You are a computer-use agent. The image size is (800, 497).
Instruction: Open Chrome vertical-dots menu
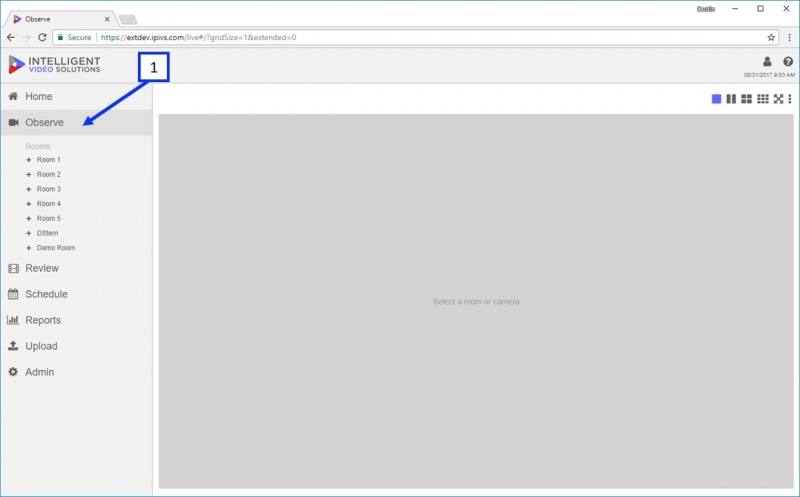789,37
